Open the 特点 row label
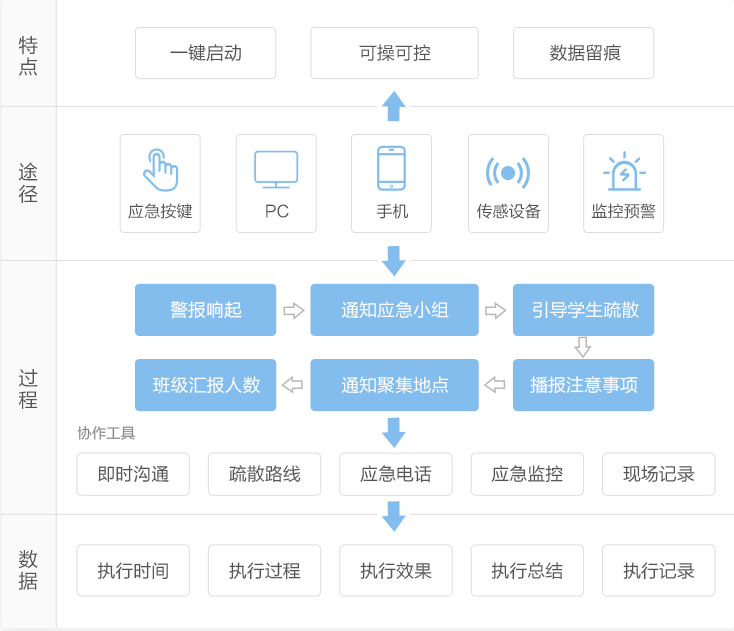The height and width of the screenshot is (631, 734). [x=28, y=54]
